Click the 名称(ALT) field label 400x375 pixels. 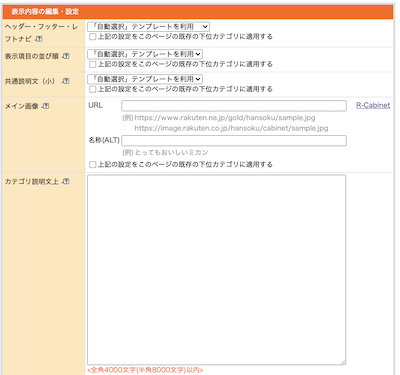click(x=104, y=140)
